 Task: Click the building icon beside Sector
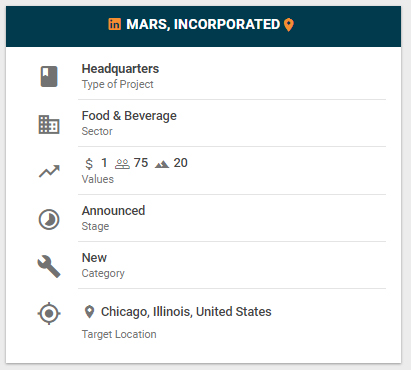click(49, 124)
